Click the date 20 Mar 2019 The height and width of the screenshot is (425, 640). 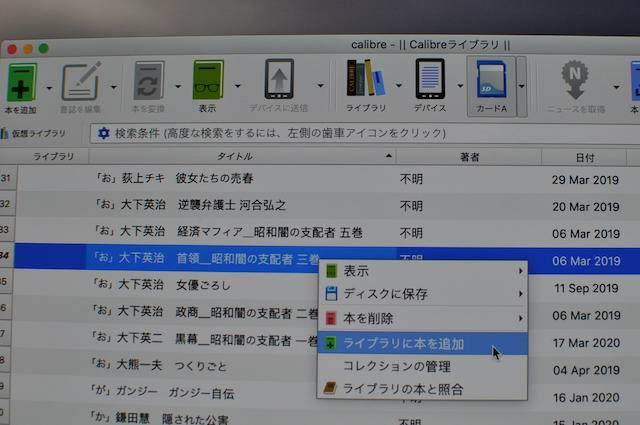pos(586,207)
